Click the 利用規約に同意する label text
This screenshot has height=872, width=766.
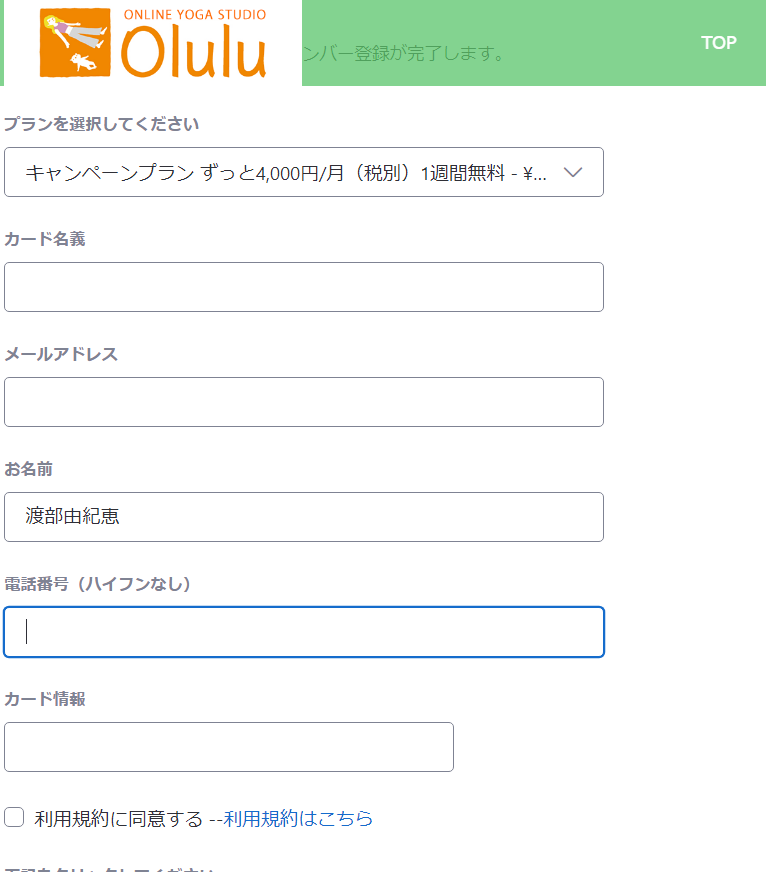point(118,819)
